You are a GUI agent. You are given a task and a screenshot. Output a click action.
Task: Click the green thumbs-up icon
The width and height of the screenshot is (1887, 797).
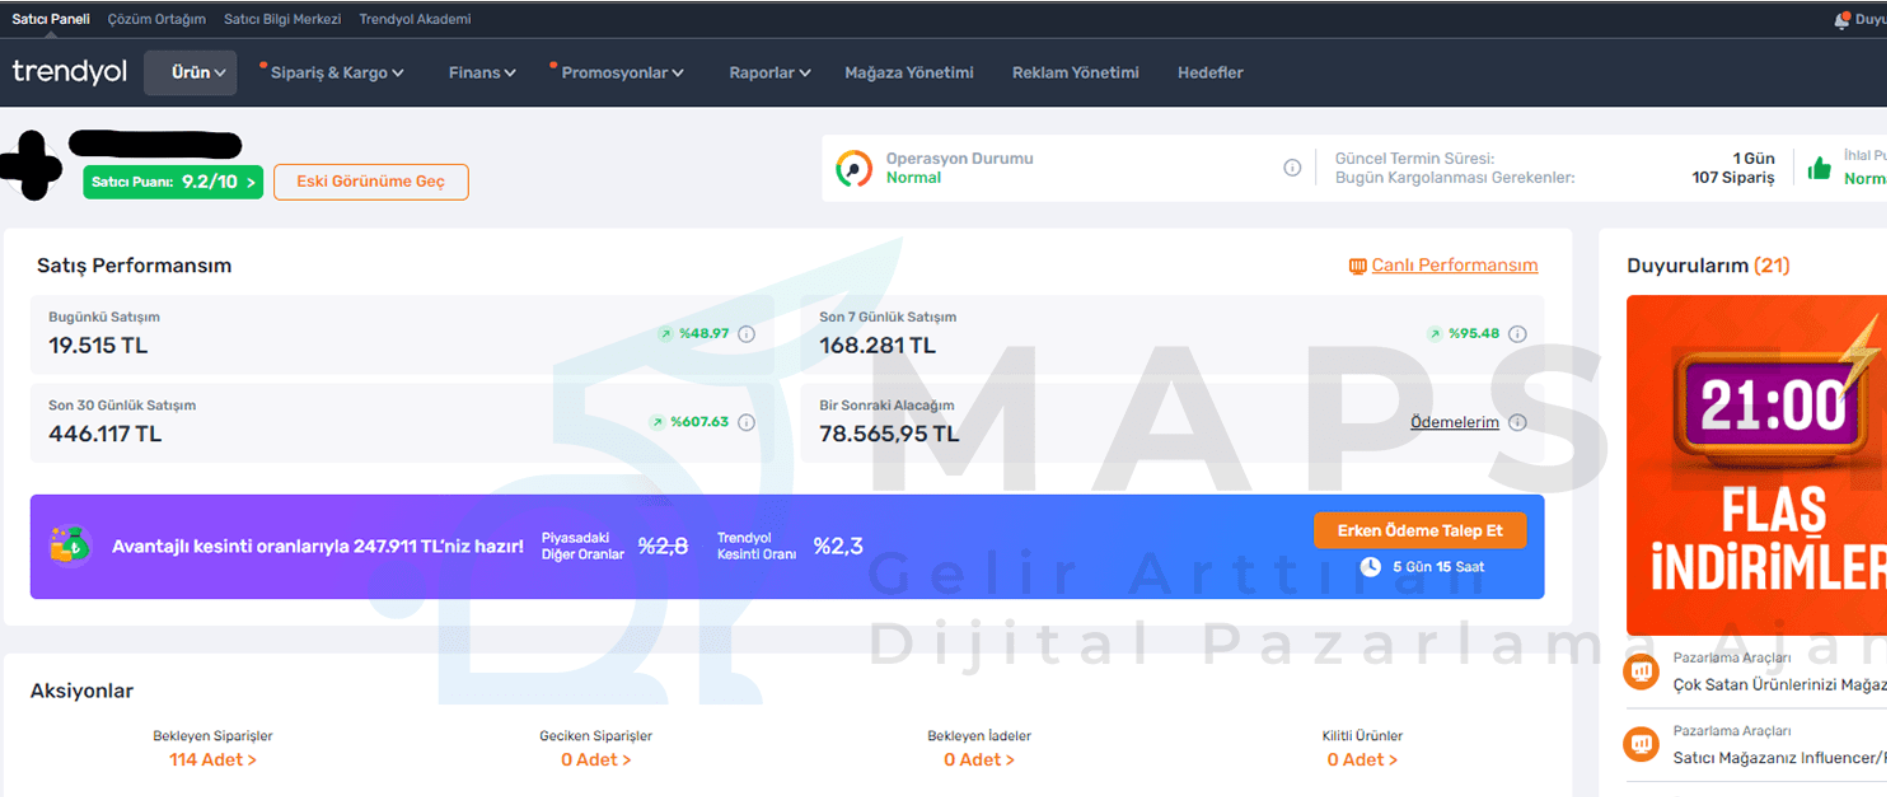(x=1819, y=168)
